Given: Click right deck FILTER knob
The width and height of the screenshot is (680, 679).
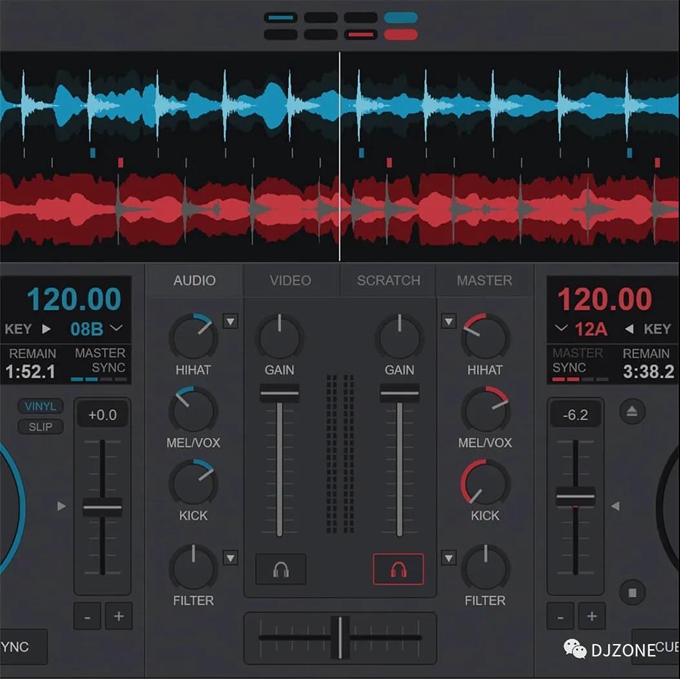Looking at the screenshot, I should [485, 567].
